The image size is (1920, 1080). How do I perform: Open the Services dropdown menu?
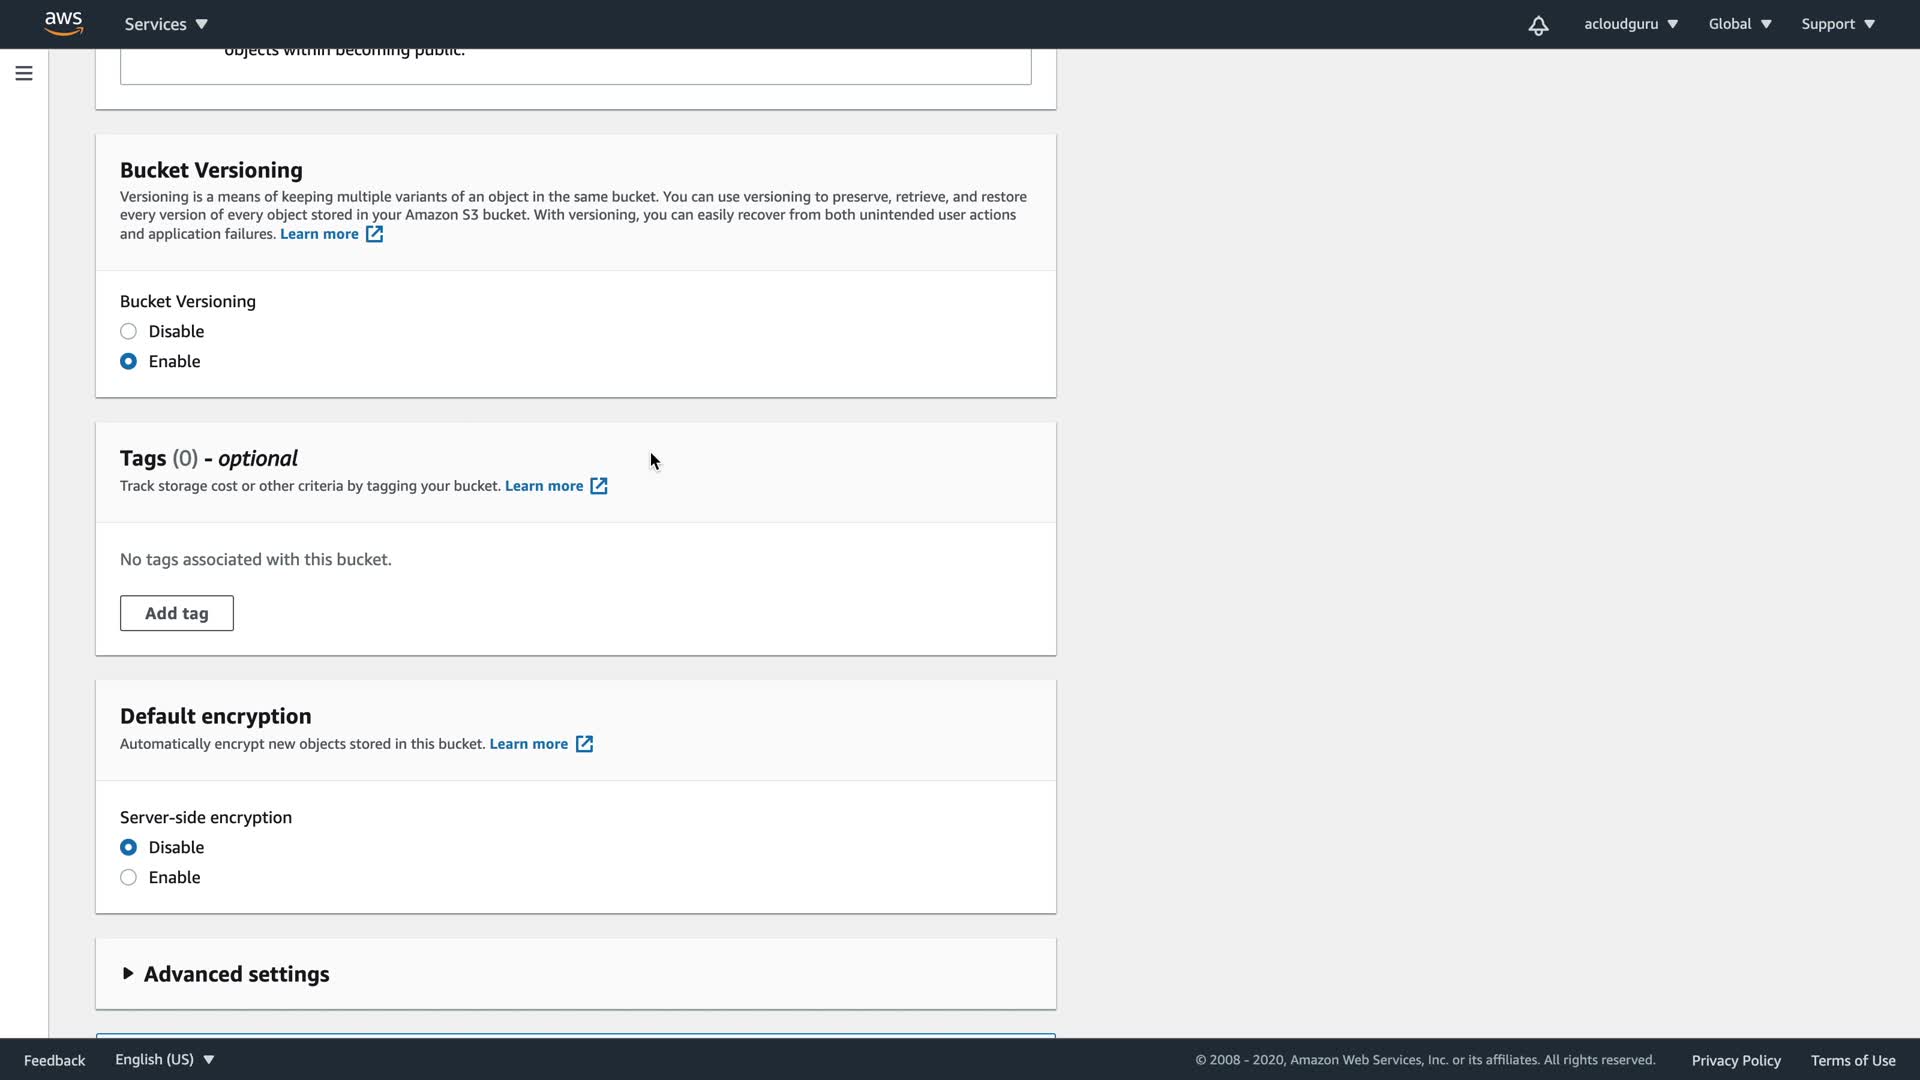coord(166,24)
